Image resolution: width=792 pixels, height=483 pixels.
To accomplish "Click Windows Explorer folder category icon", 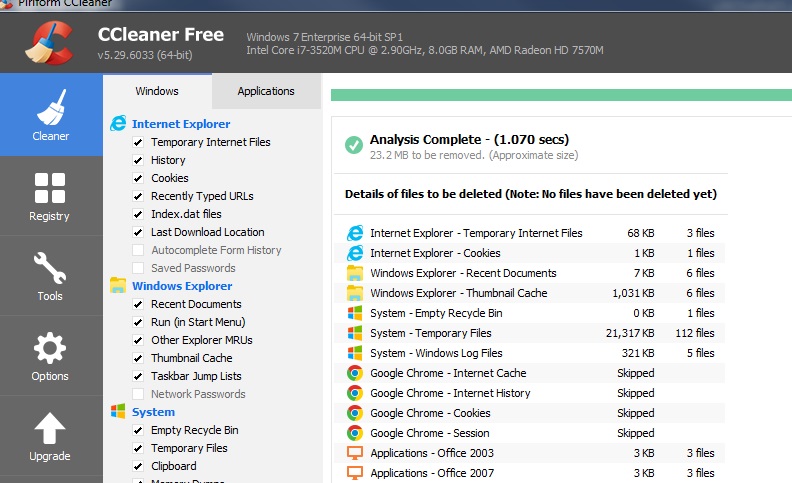I will [x=118, y=285].
